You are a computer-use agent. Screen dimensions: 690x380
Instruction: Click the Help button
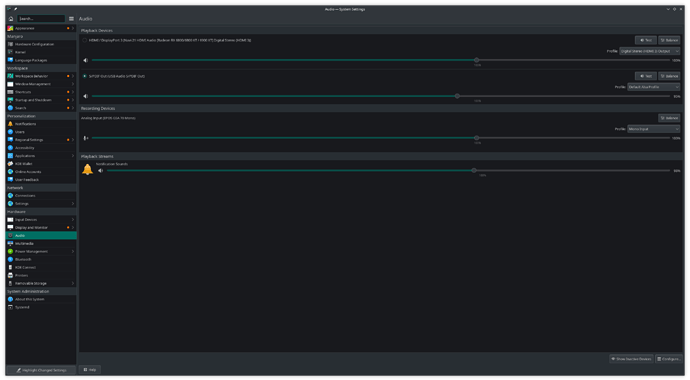90,370
